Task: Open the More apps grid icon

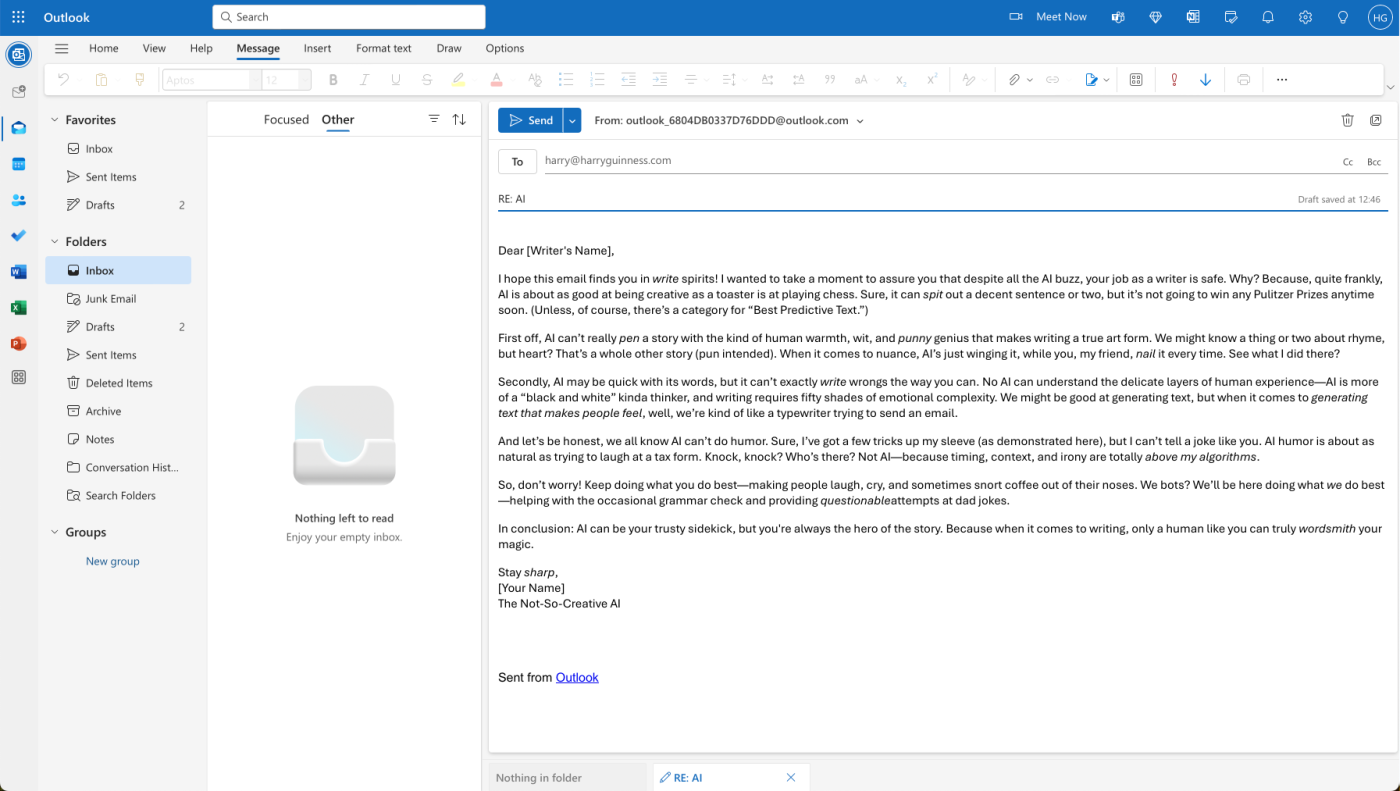Action: 18,378
